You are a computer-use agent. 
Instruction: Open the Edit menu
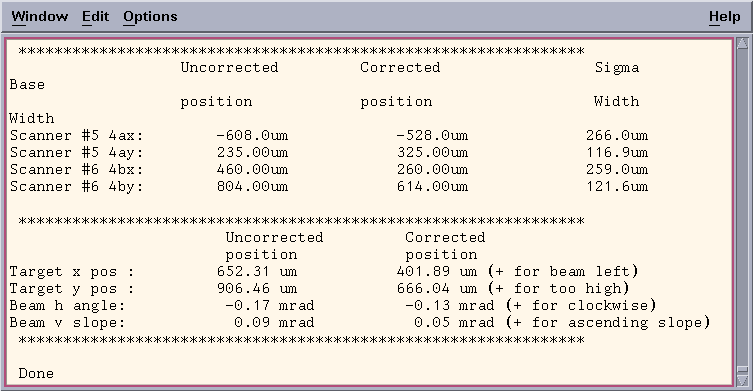[x=95, y=16]
